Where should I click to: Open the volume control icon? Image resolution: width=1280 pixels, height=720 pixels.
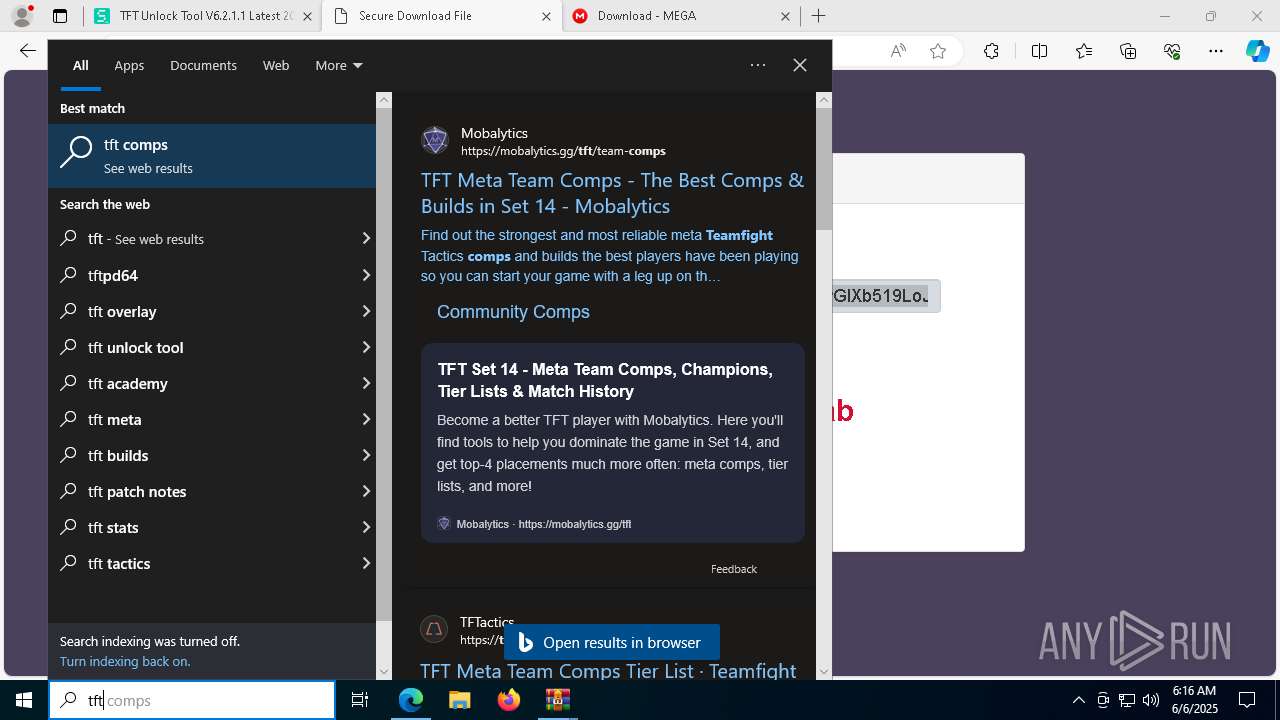[x=1151, y=700]
